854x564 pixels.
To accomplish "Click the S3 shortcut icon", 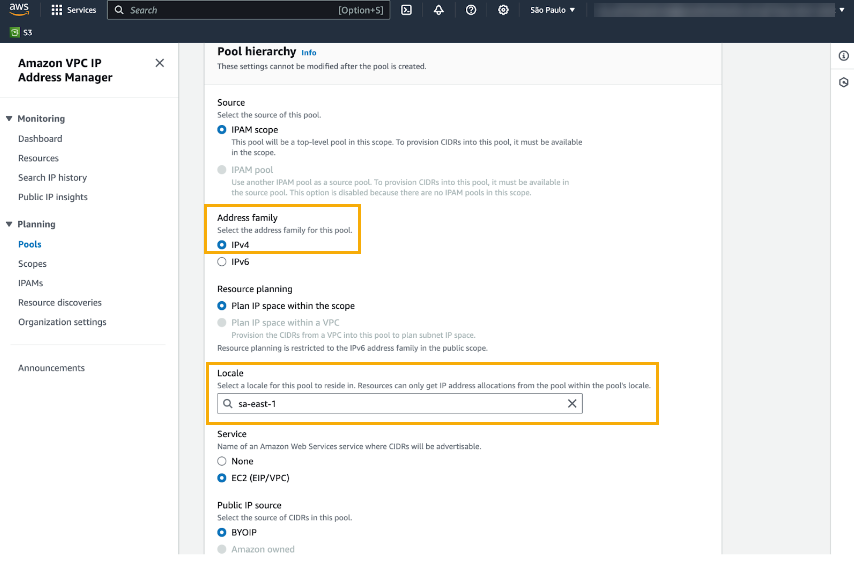I will pyautogui.click(x=15, y=32).
